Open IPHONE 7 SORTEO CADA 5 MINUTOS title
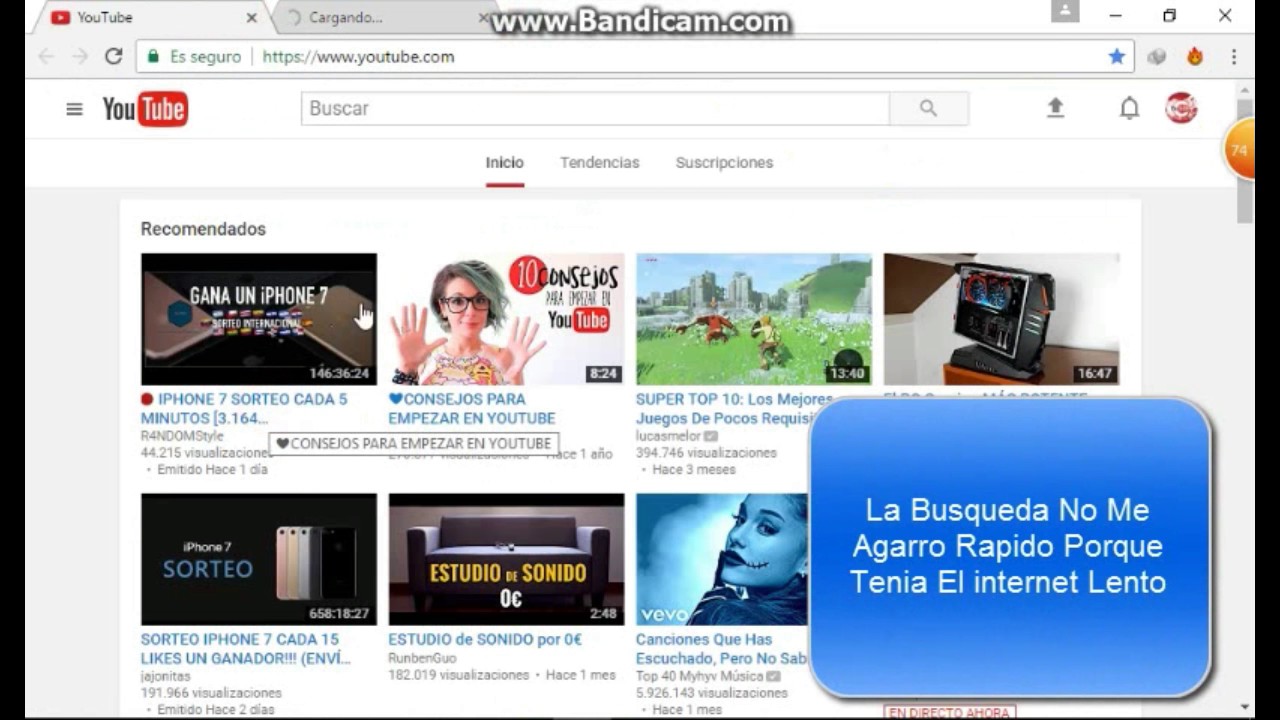 coord(244,408)
